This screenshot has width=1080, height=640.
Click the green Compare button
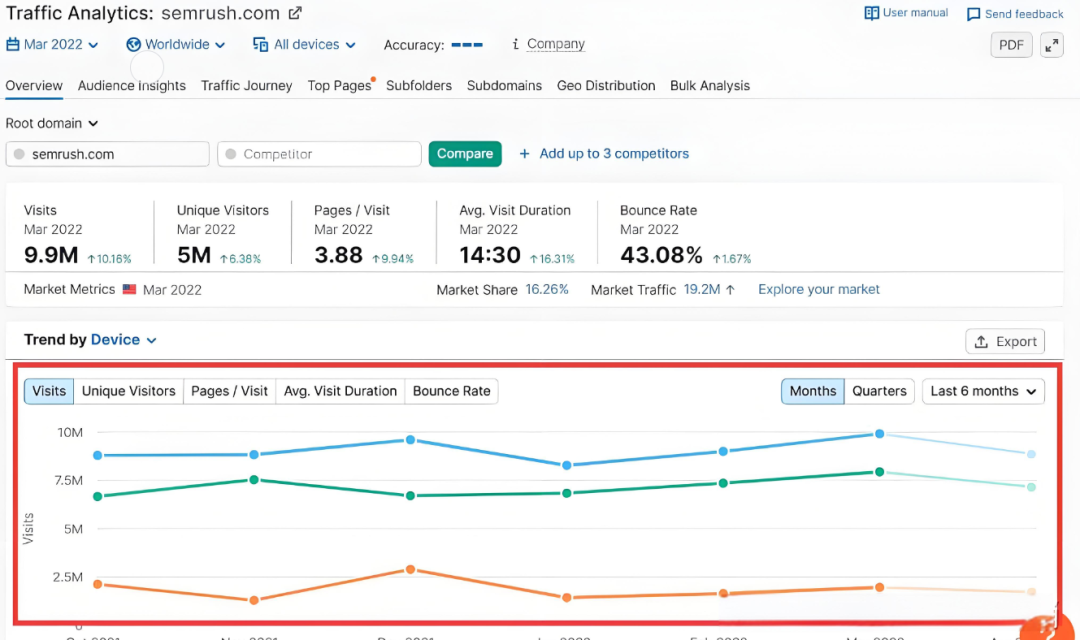coord(465,154)
